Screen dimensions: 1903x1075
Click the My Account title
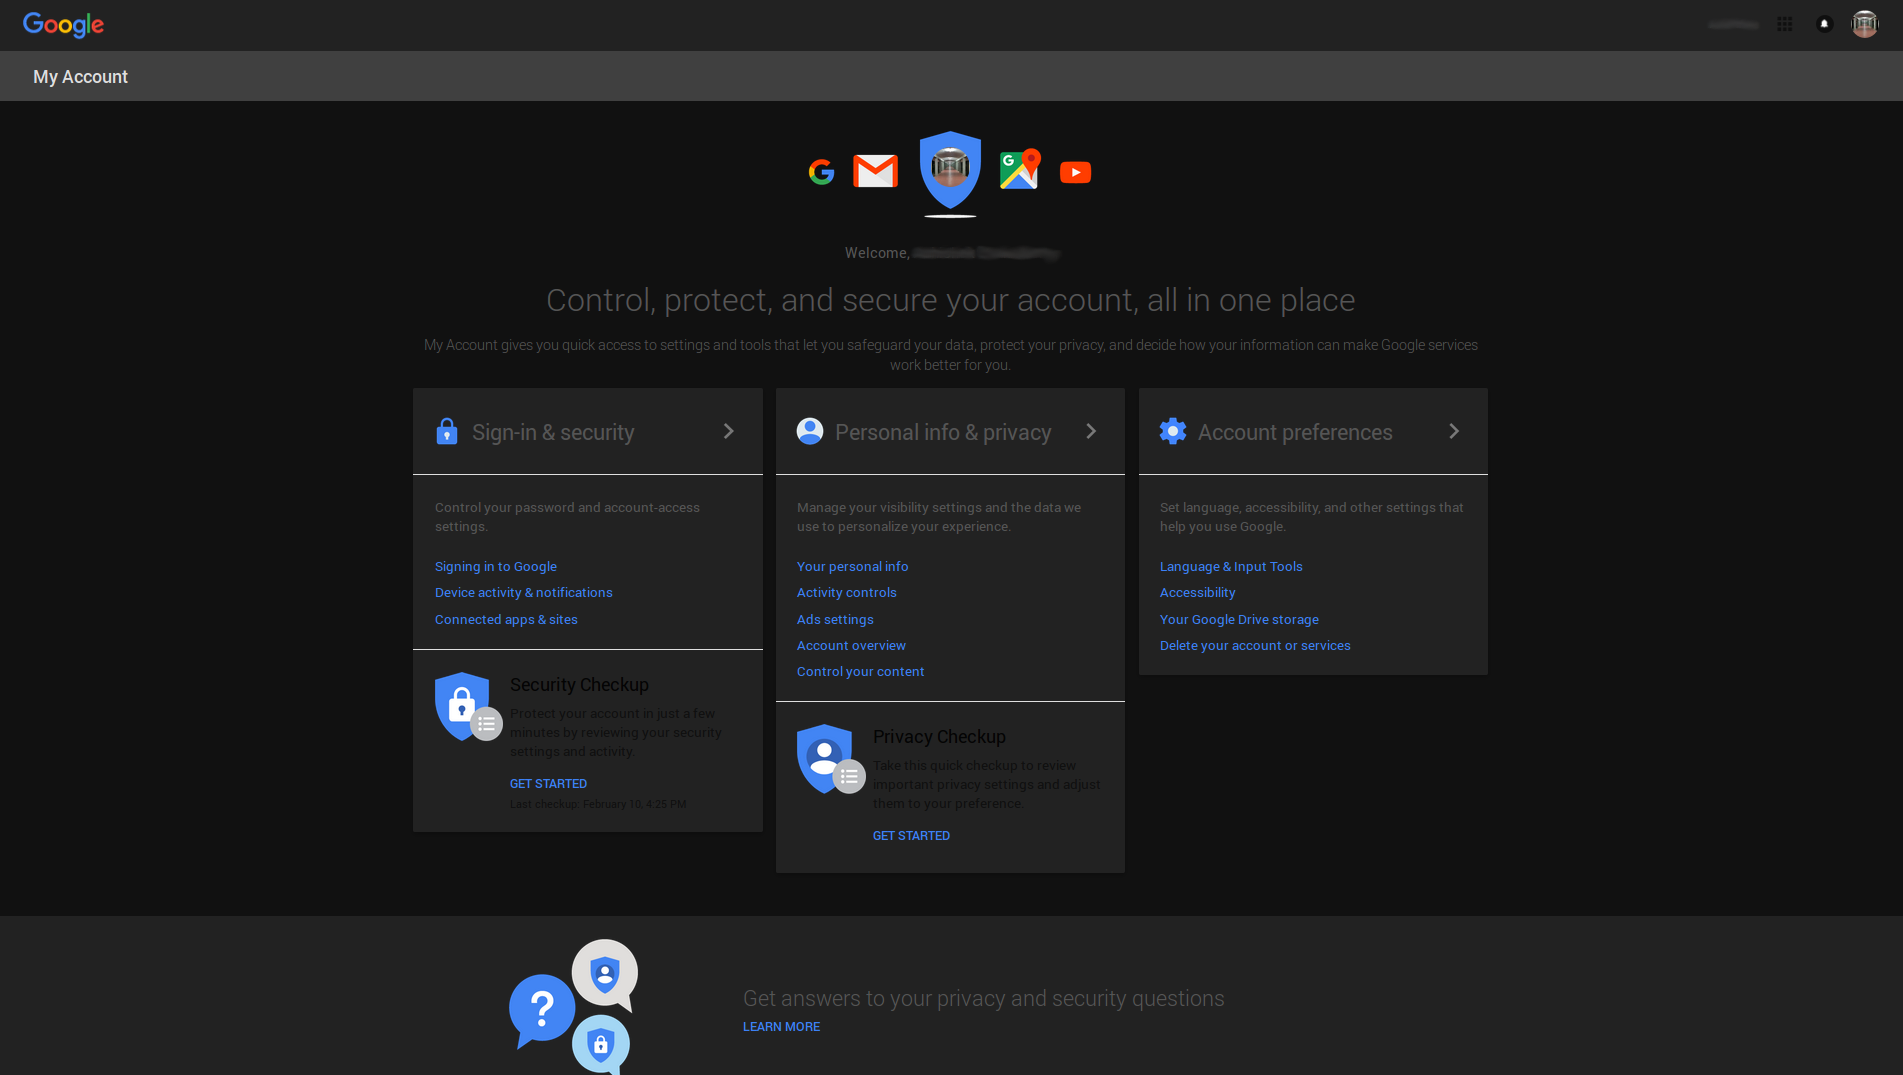[80, 77]
